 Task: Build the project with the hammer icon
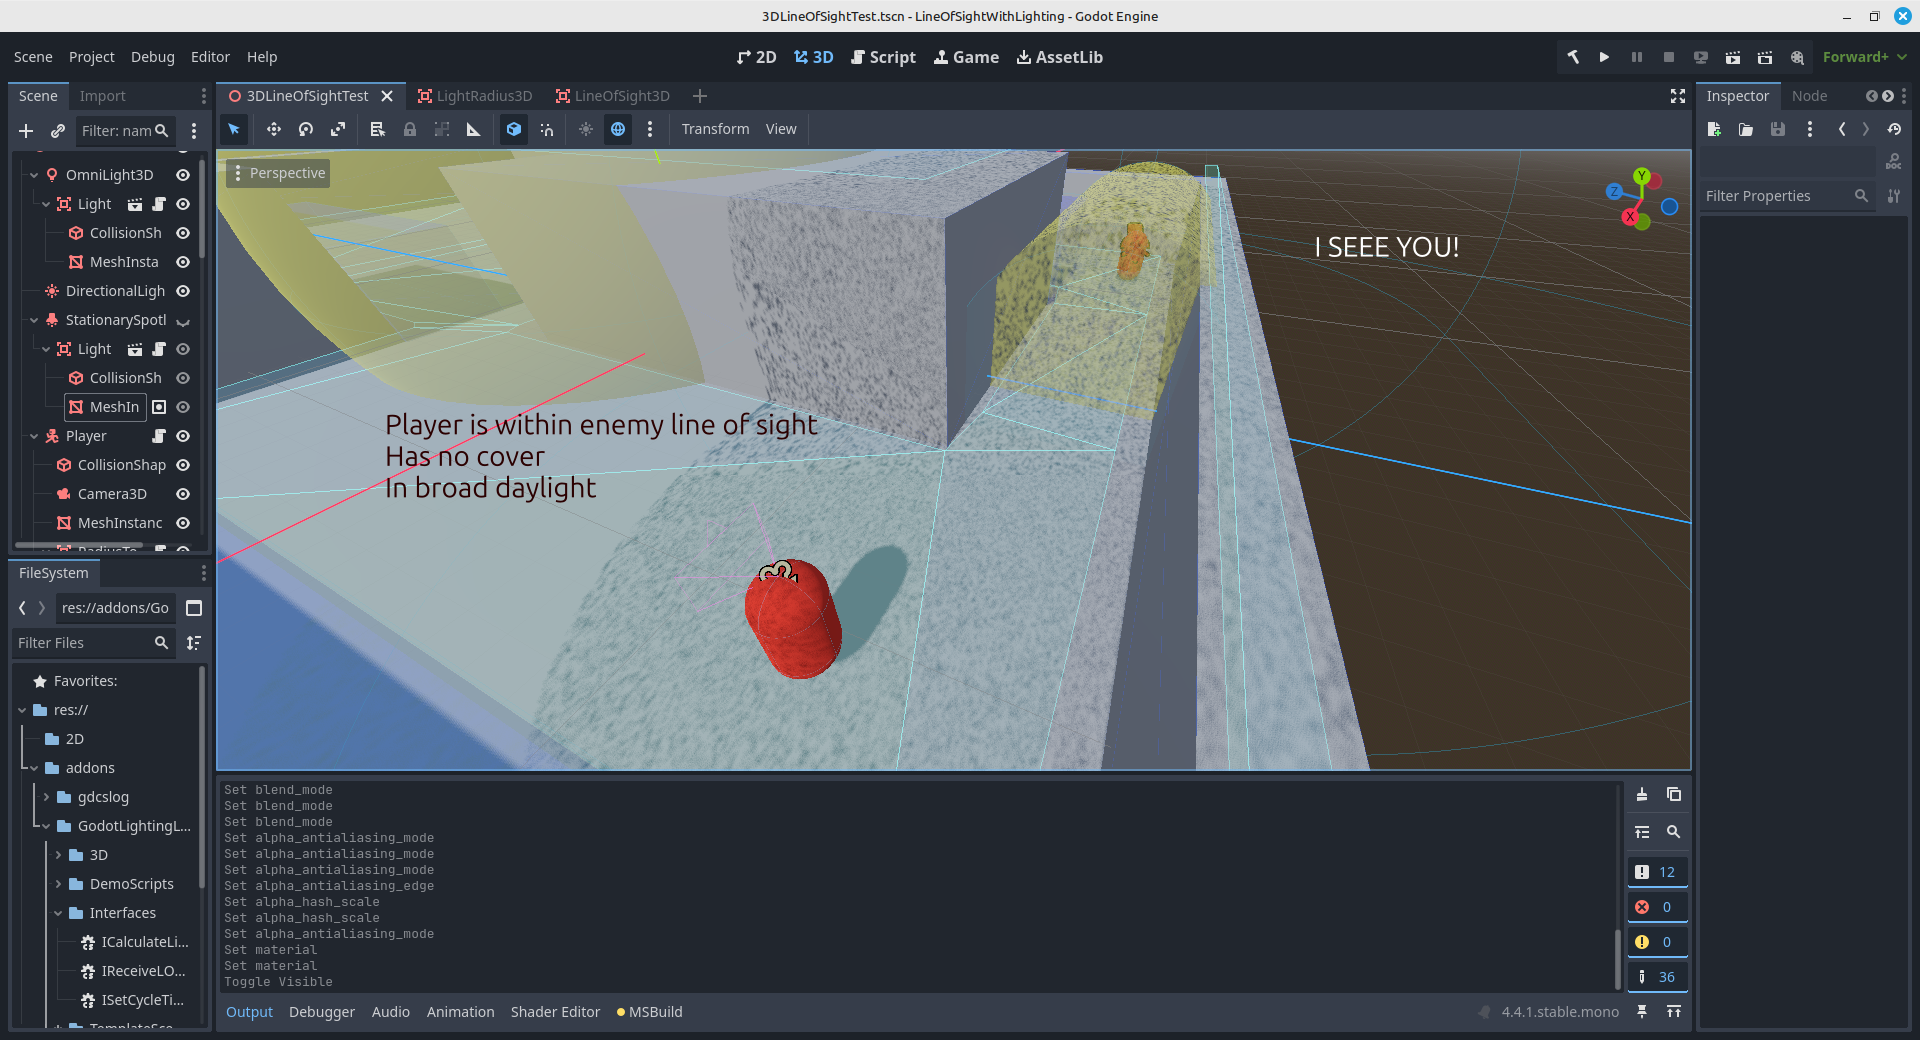coord(1573,57)
